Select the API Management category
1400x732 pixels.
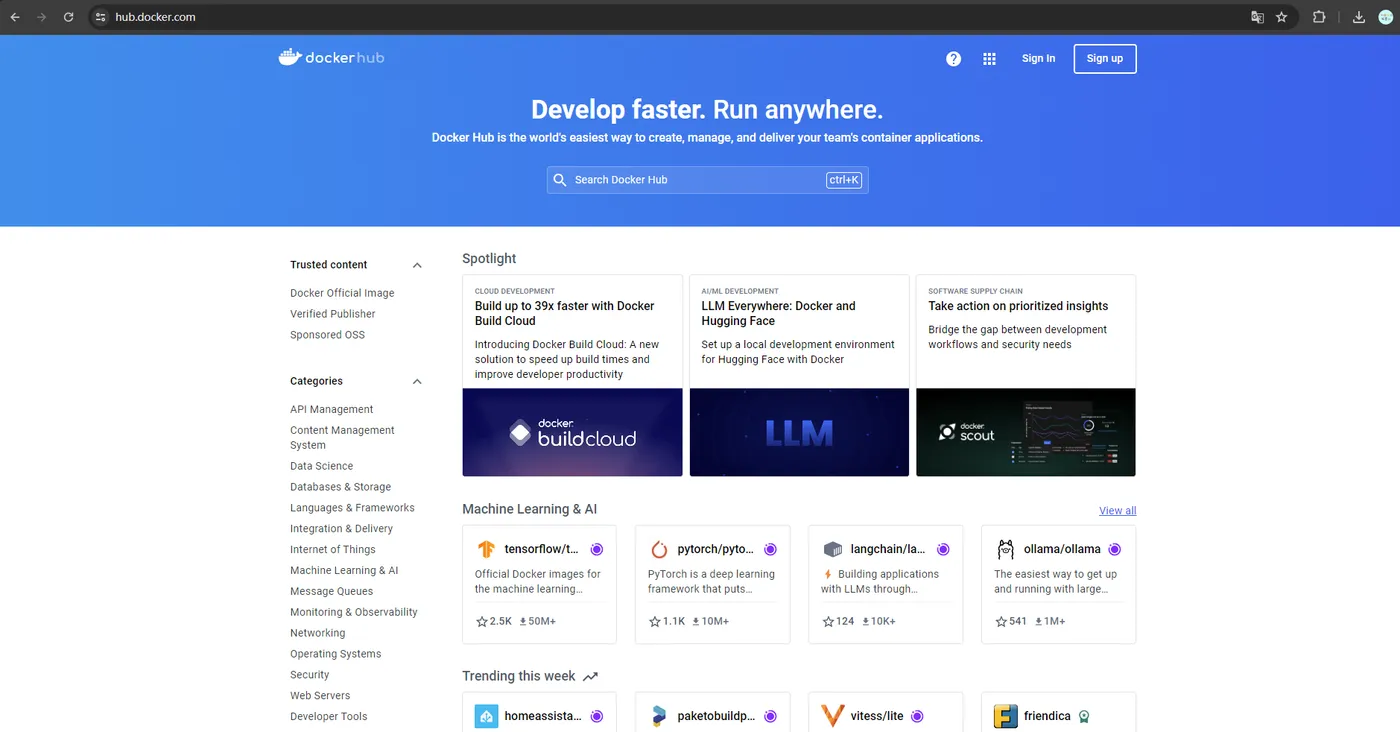pos(331,409)
